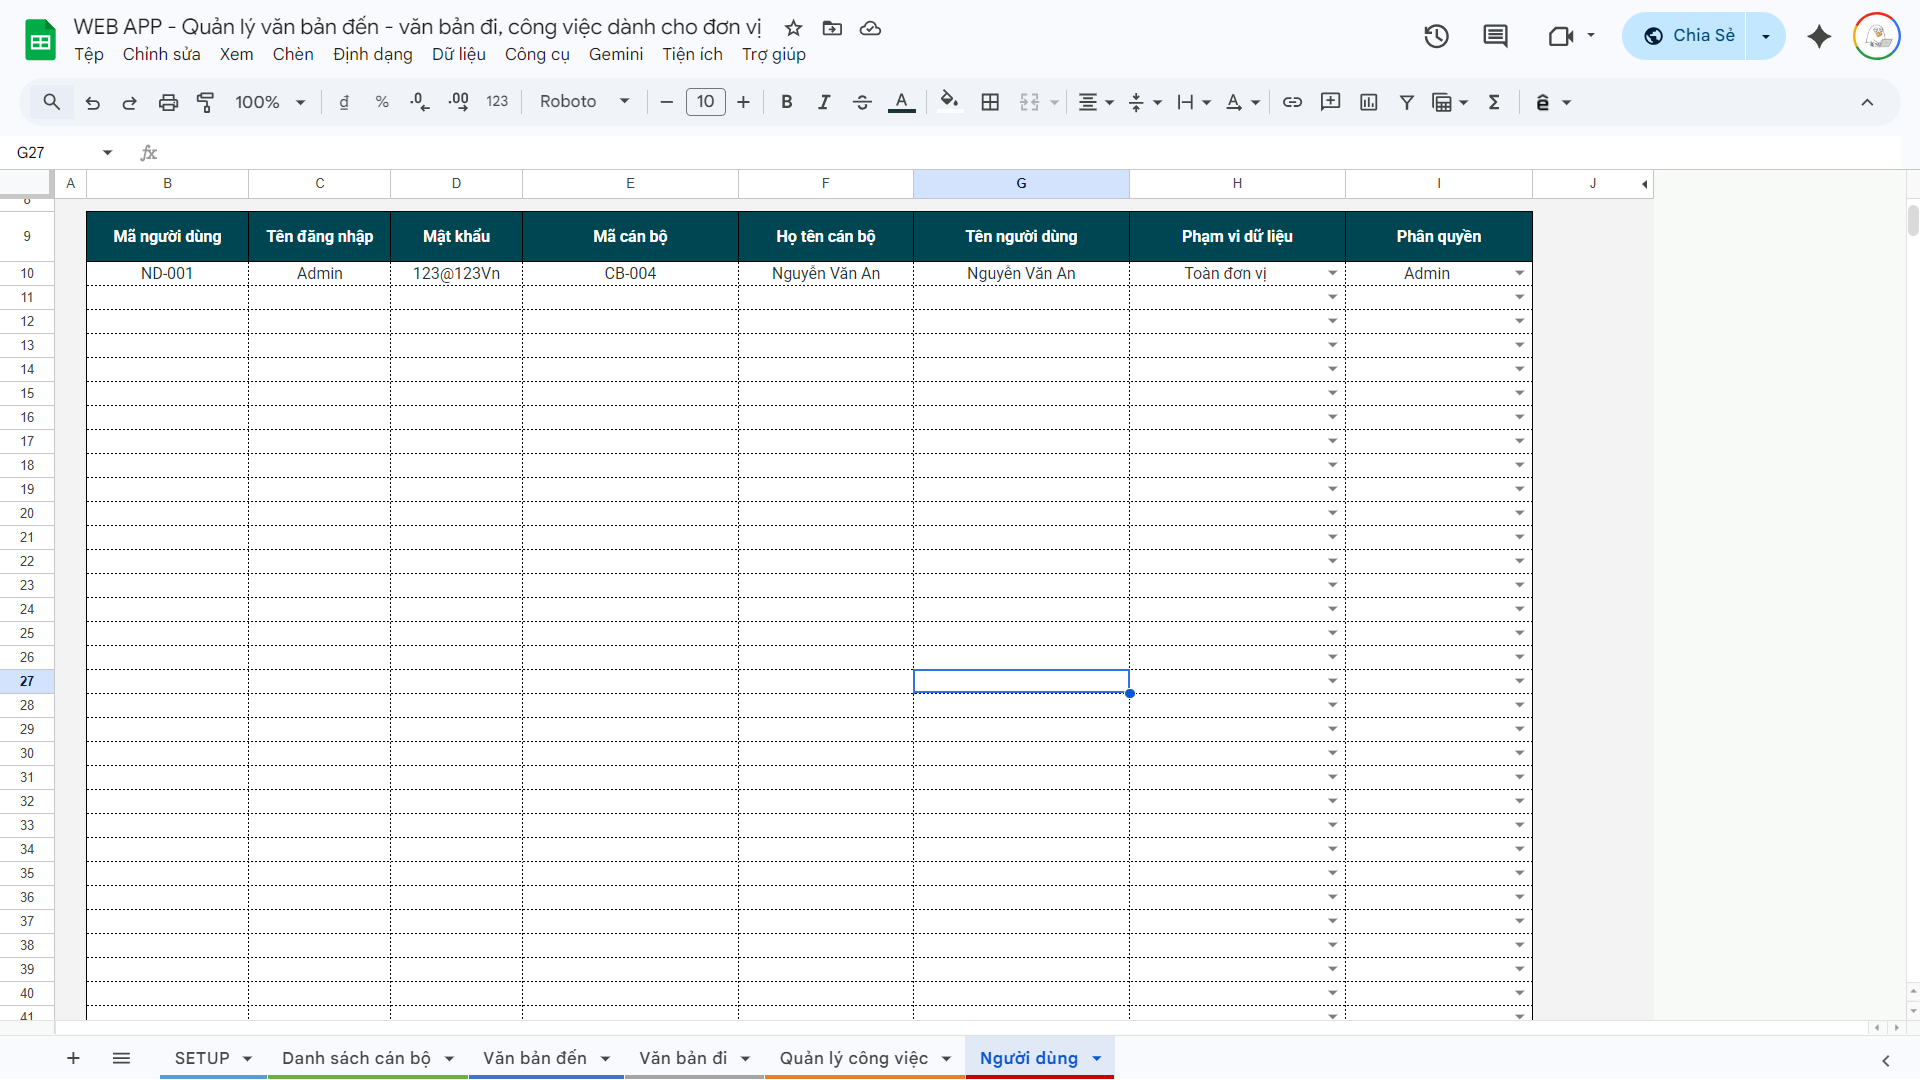Viewport: 1920px width, 1080px height.
Task: Click the add new sheet plus button
Action: 73,1058
